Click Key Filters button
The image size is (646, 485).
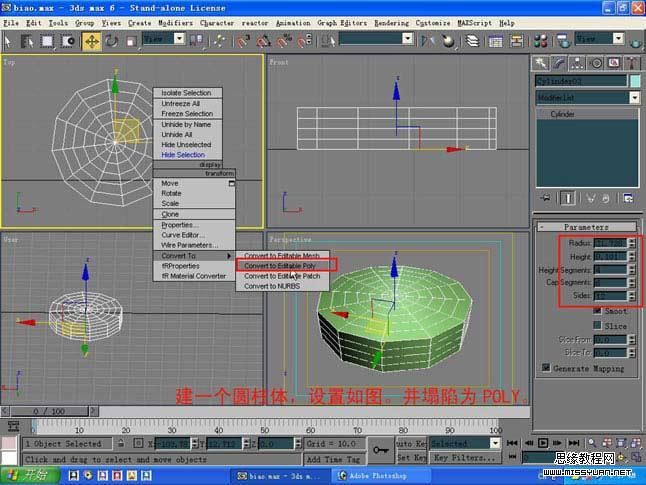coord(465,457)
